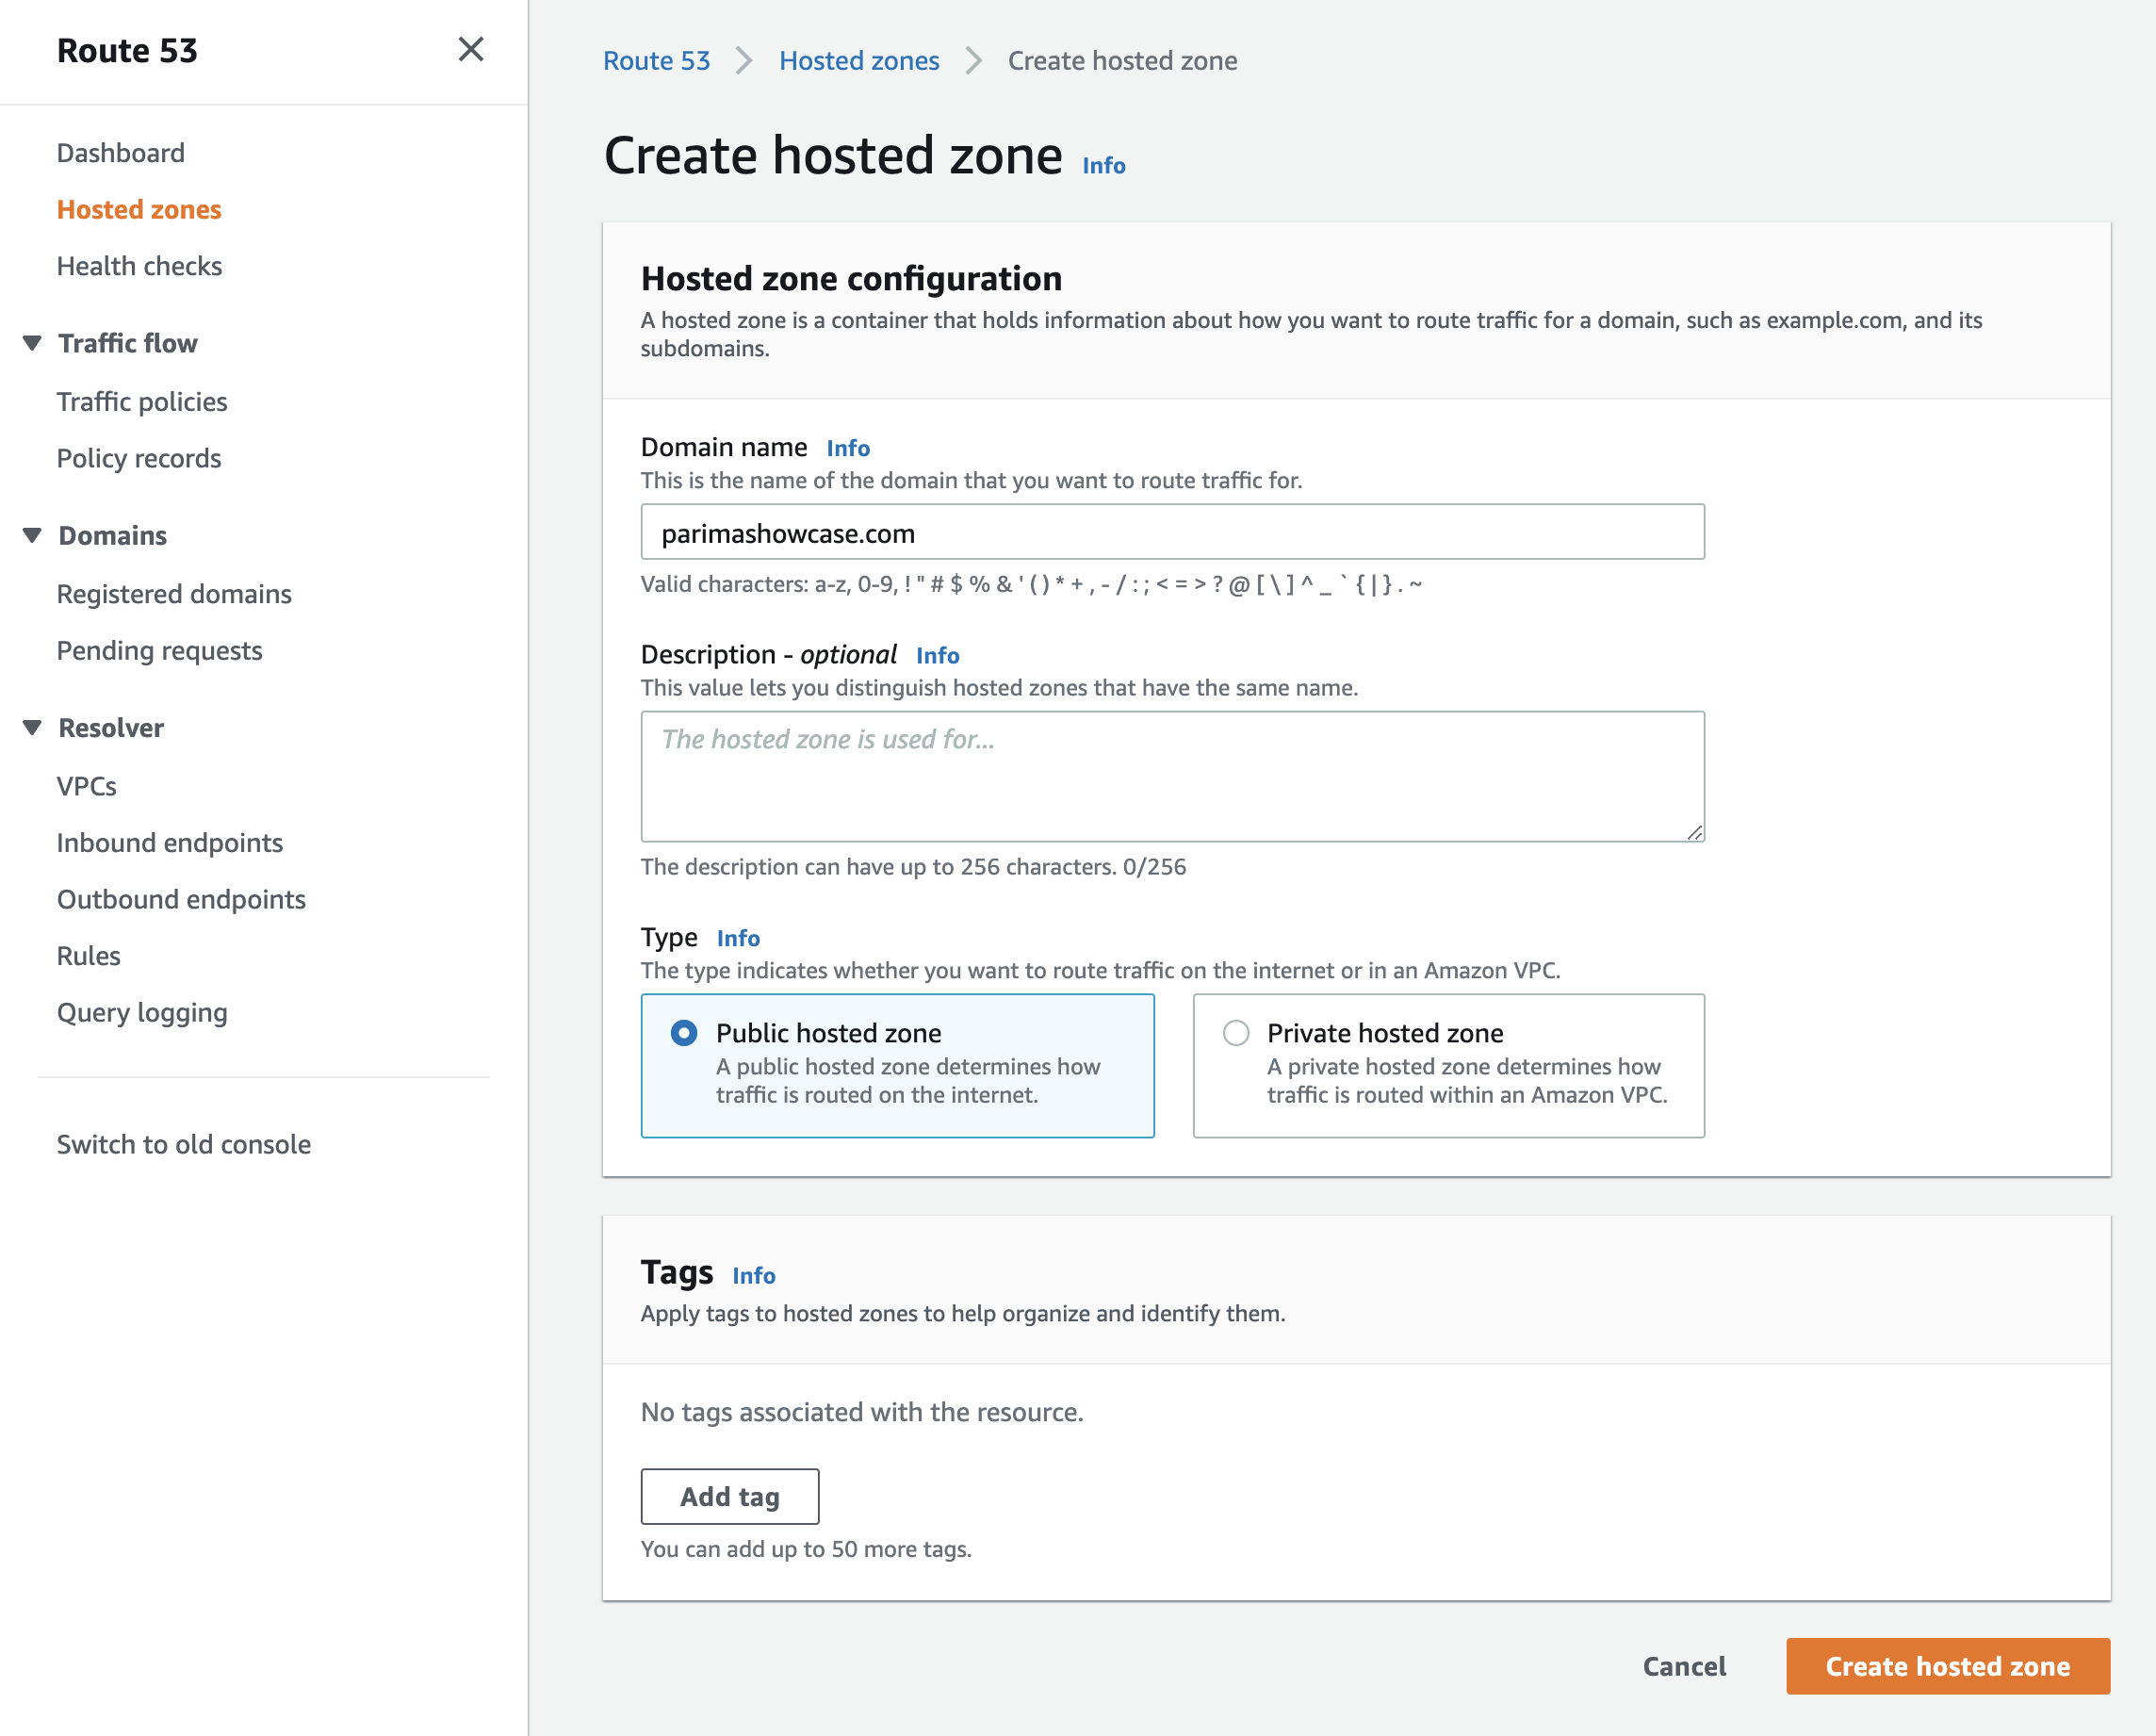Go to Health checks
Screen dimensions: 2156x1736
tap(139, 266)
